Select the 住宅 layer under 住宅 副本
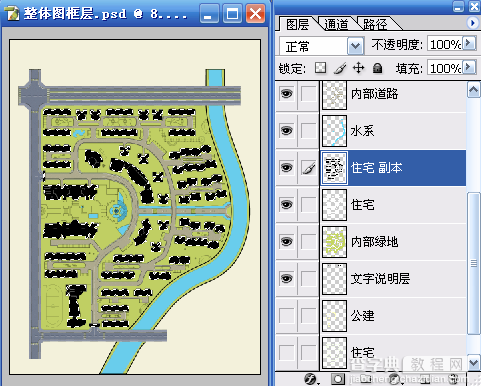 (x=362, y=205)
